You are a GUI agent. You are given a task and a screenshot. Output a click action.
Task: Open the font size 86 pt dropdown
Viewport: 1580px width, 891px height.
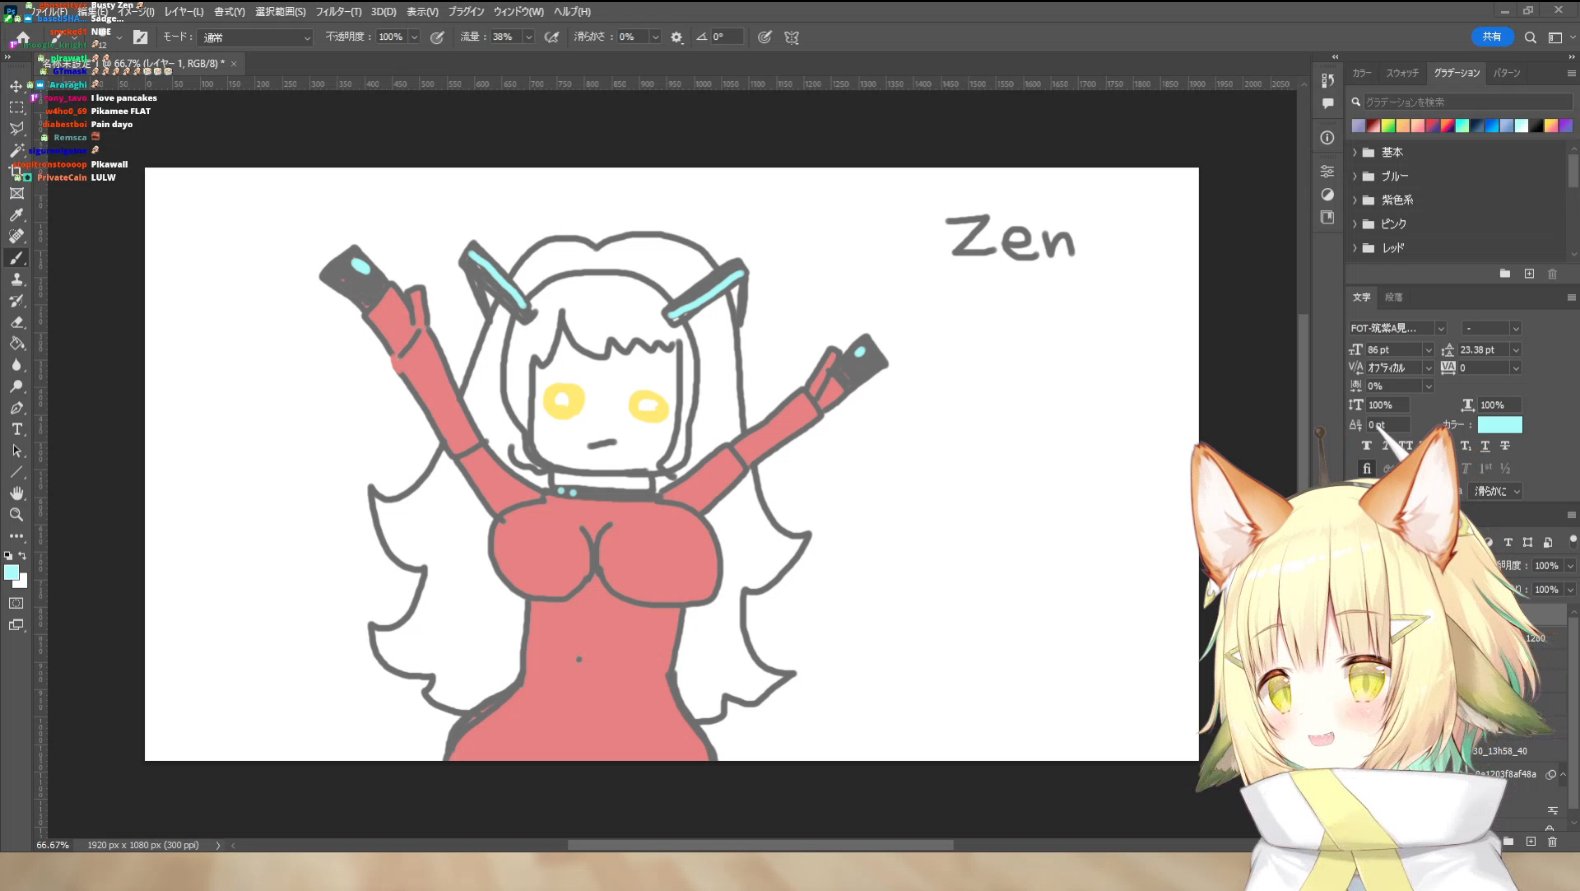1428,350
